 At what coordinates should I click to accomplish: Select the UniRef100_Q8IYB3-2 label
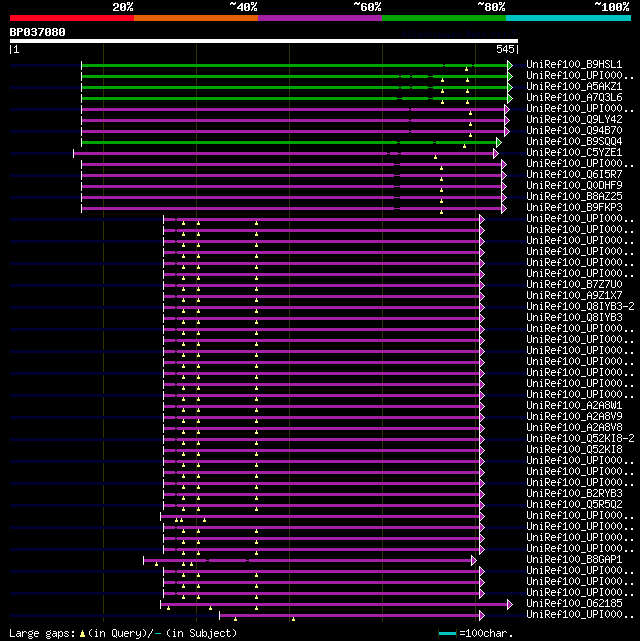[x=580, y=306]
